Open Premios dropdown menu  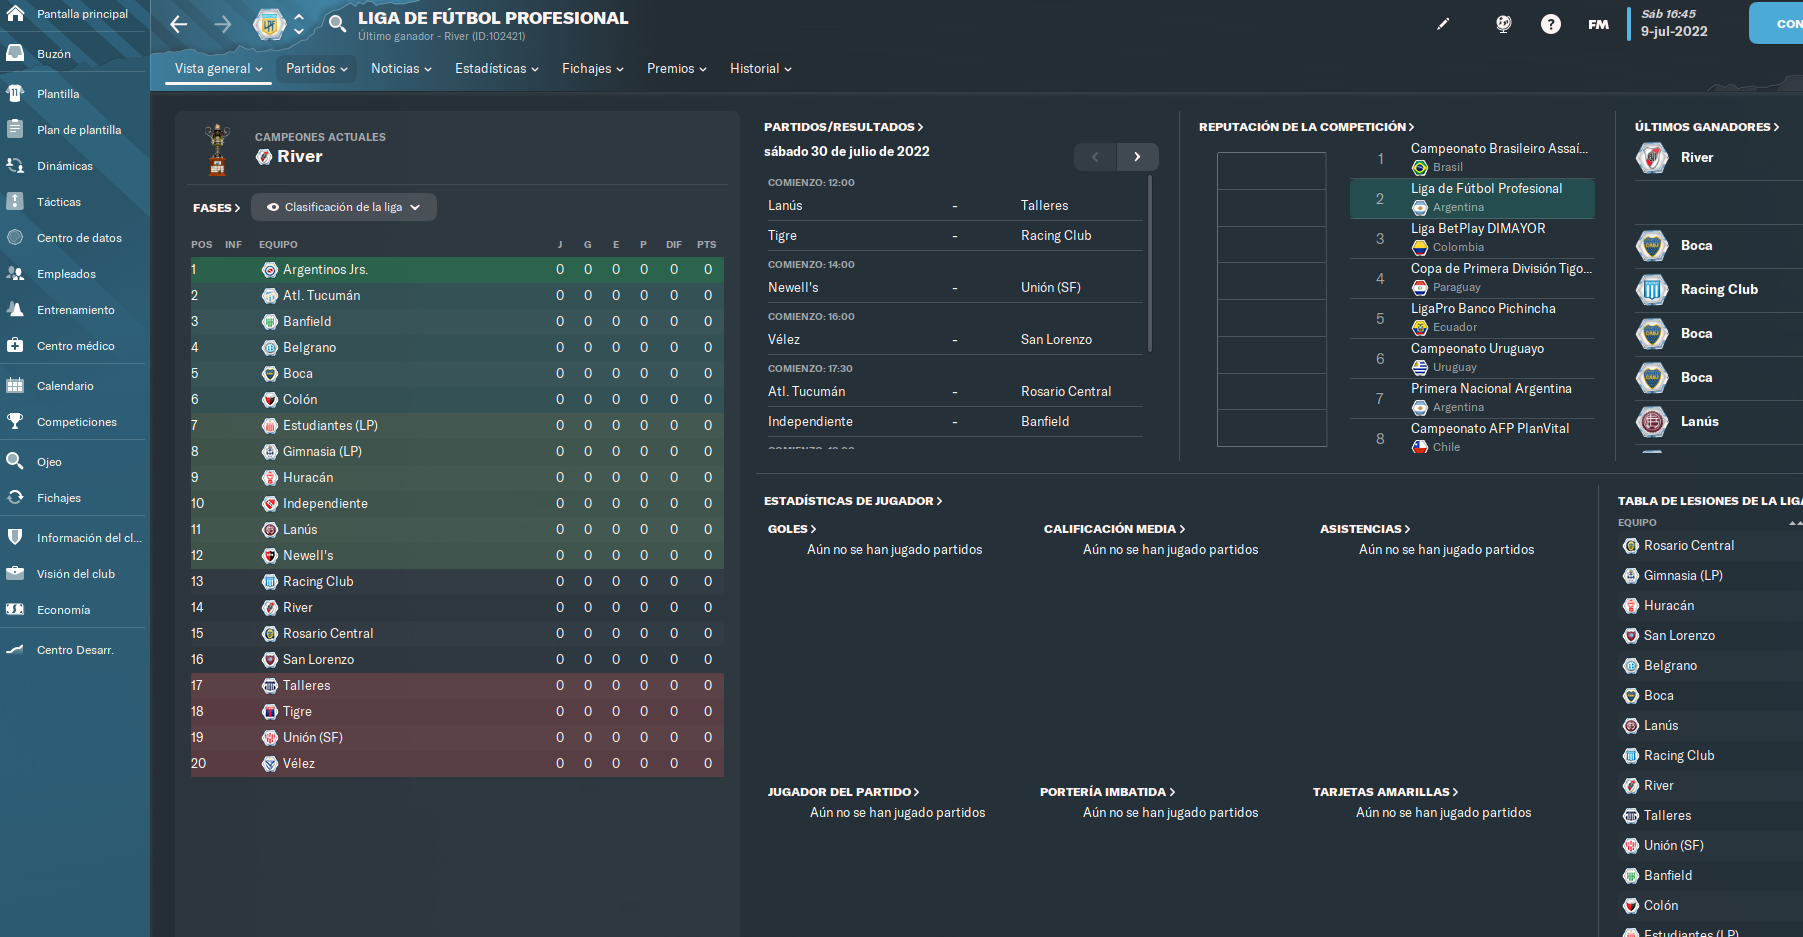click(676, 69)
